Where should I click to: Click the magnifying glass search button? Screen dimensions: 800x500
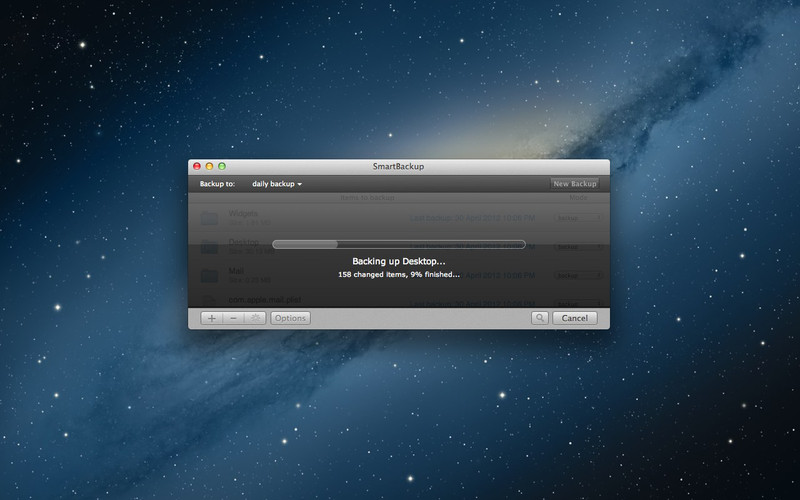click(539, 318)
